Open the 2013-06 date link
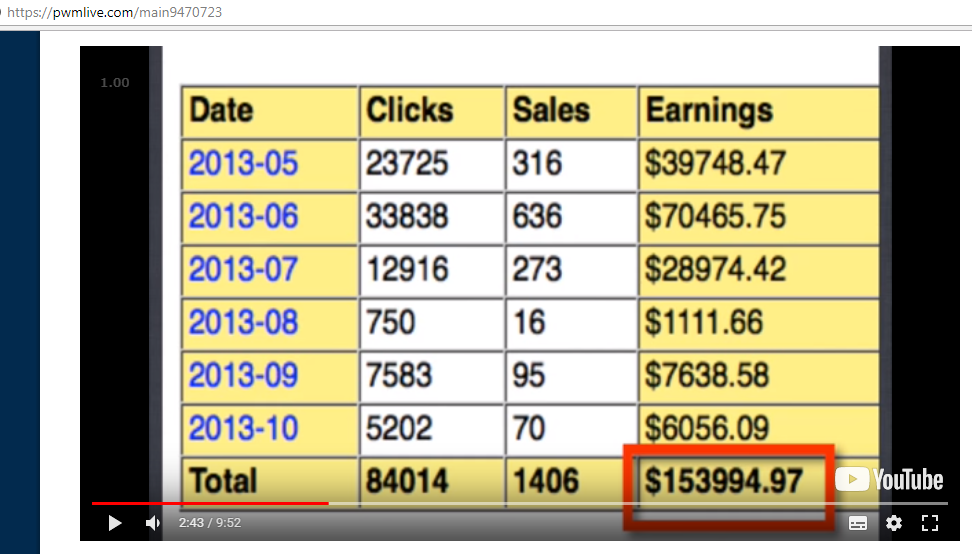 coord(243,216)
